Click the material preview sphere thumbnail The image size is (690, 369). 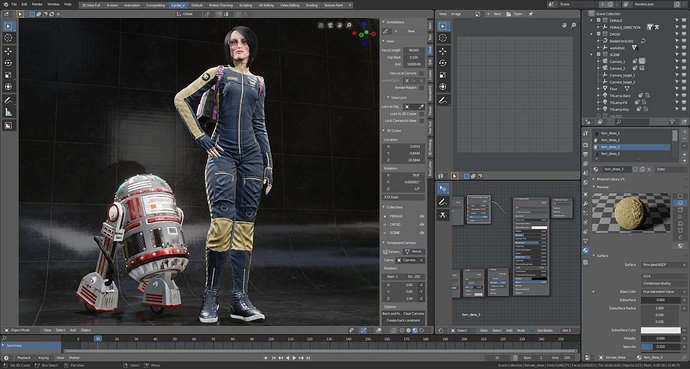[632, 214]
